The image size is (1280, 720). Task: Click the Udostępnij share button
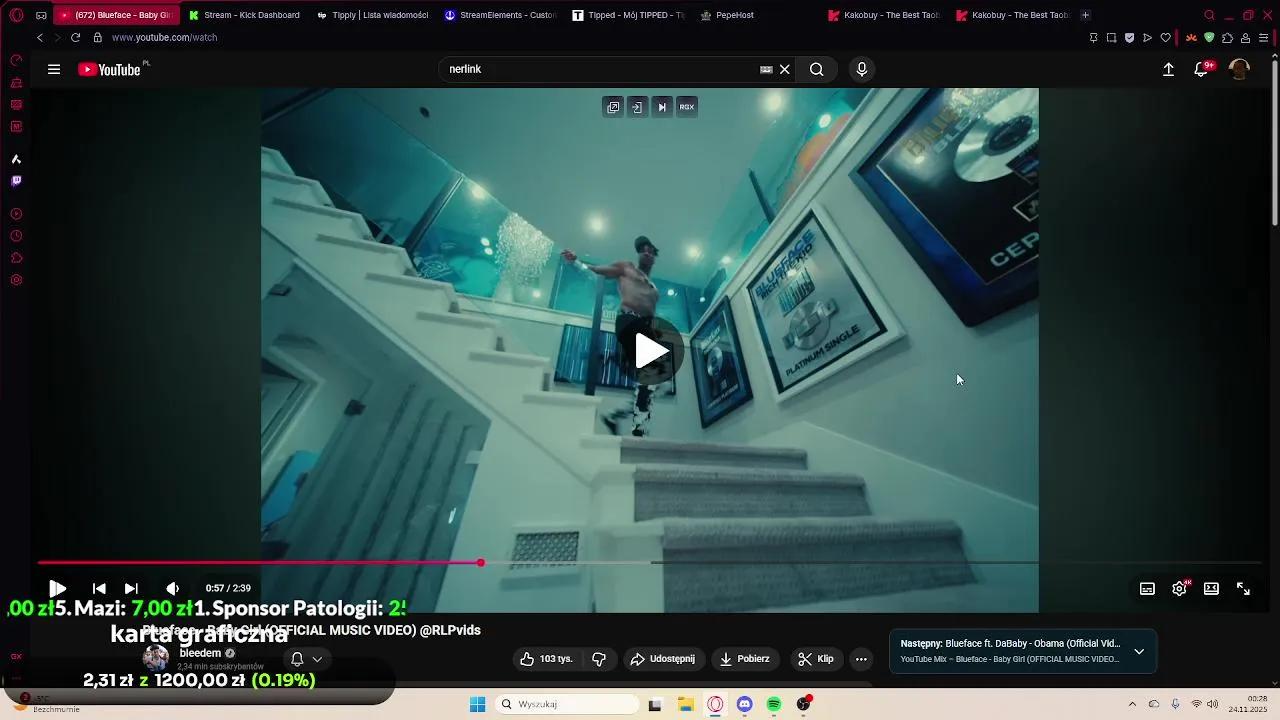[x=662, y=659]
